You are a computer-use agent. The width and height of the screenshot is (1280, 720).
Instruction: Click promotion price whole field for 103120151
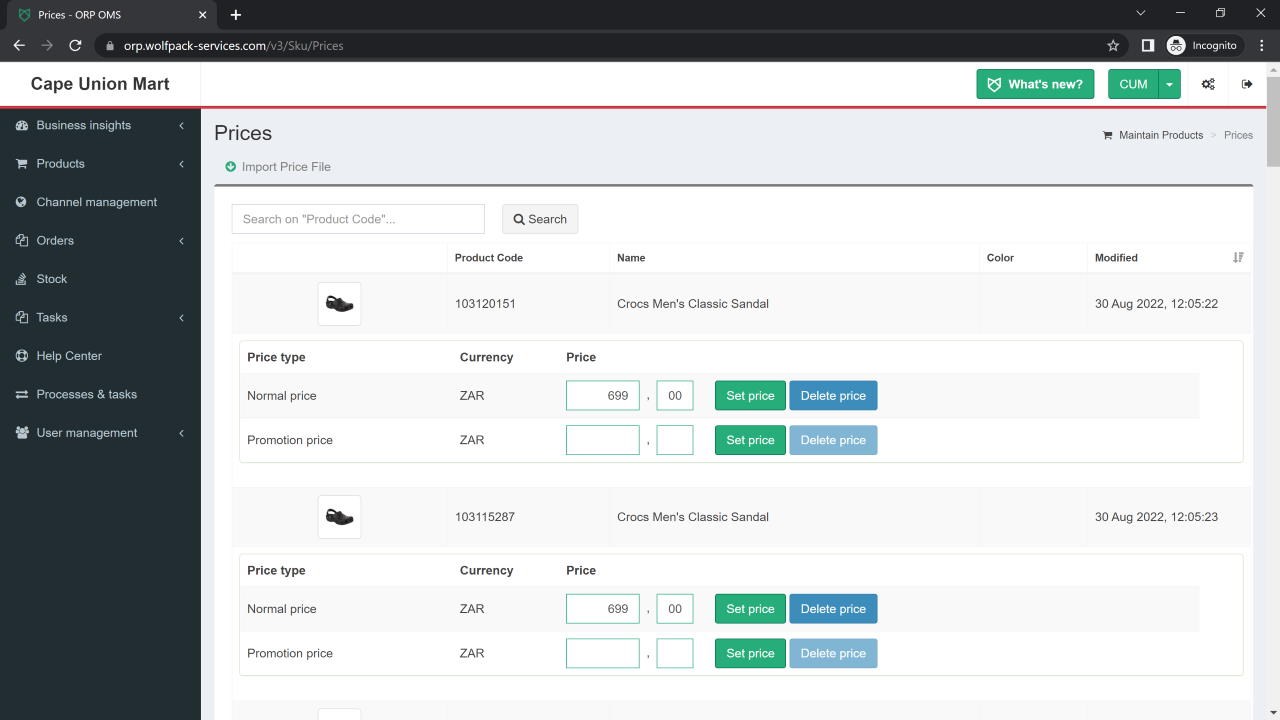point(603,440)
